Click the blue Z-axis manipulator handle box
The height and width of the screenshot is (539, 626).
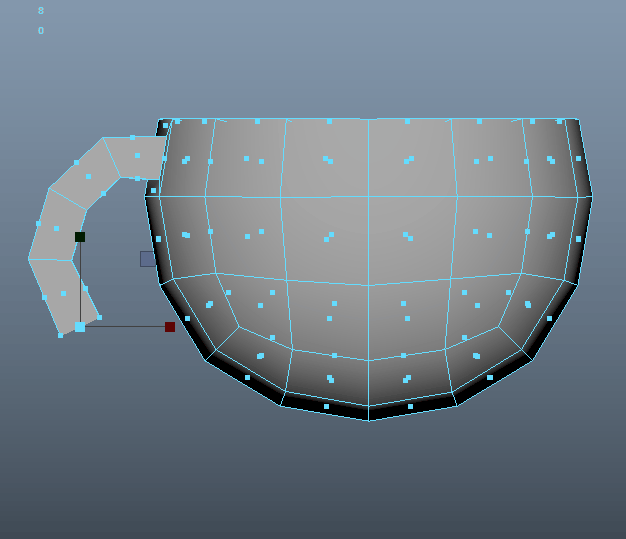point(147,259)
